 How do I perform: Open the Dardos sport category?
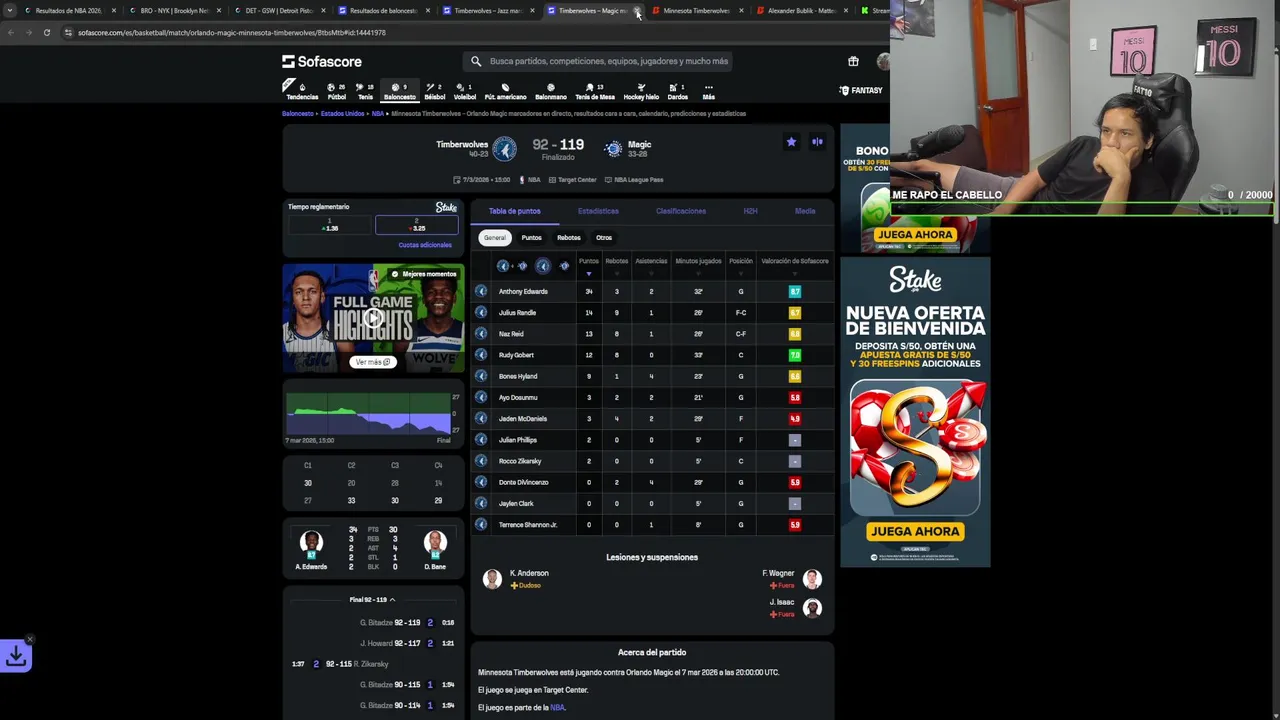[x=677, y=91]
